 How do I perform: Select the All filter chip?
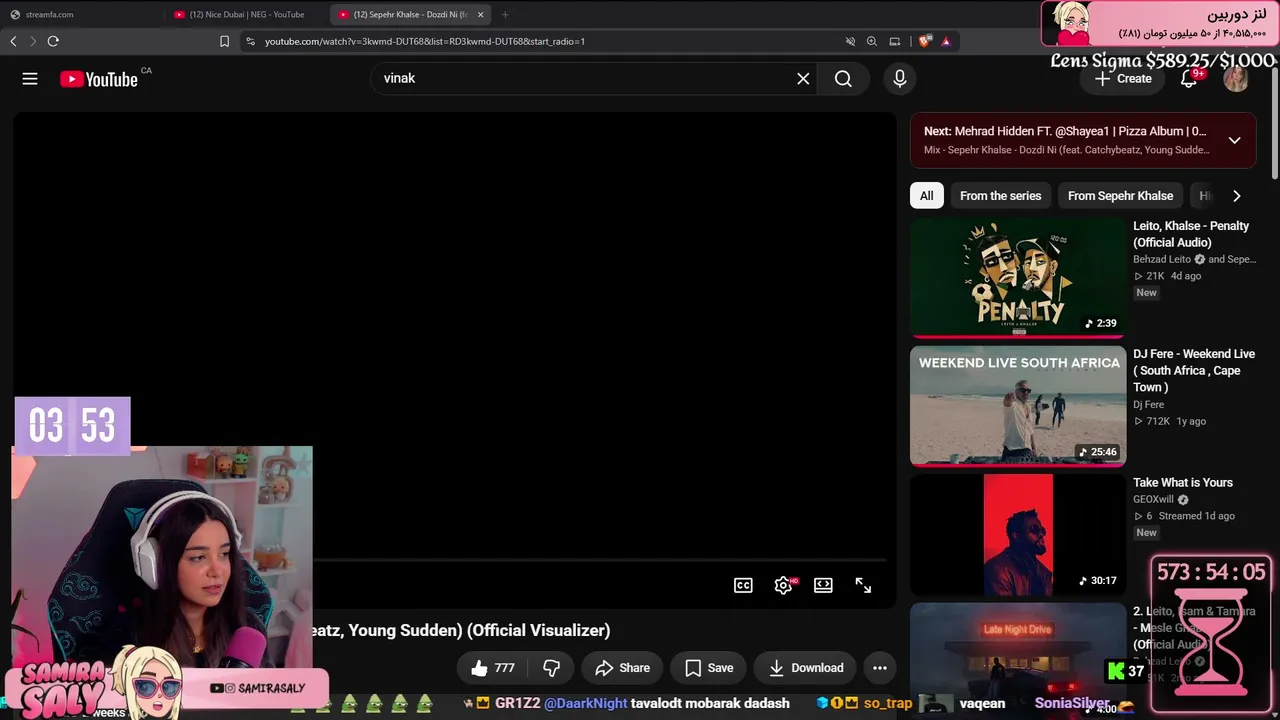[927, 196]
